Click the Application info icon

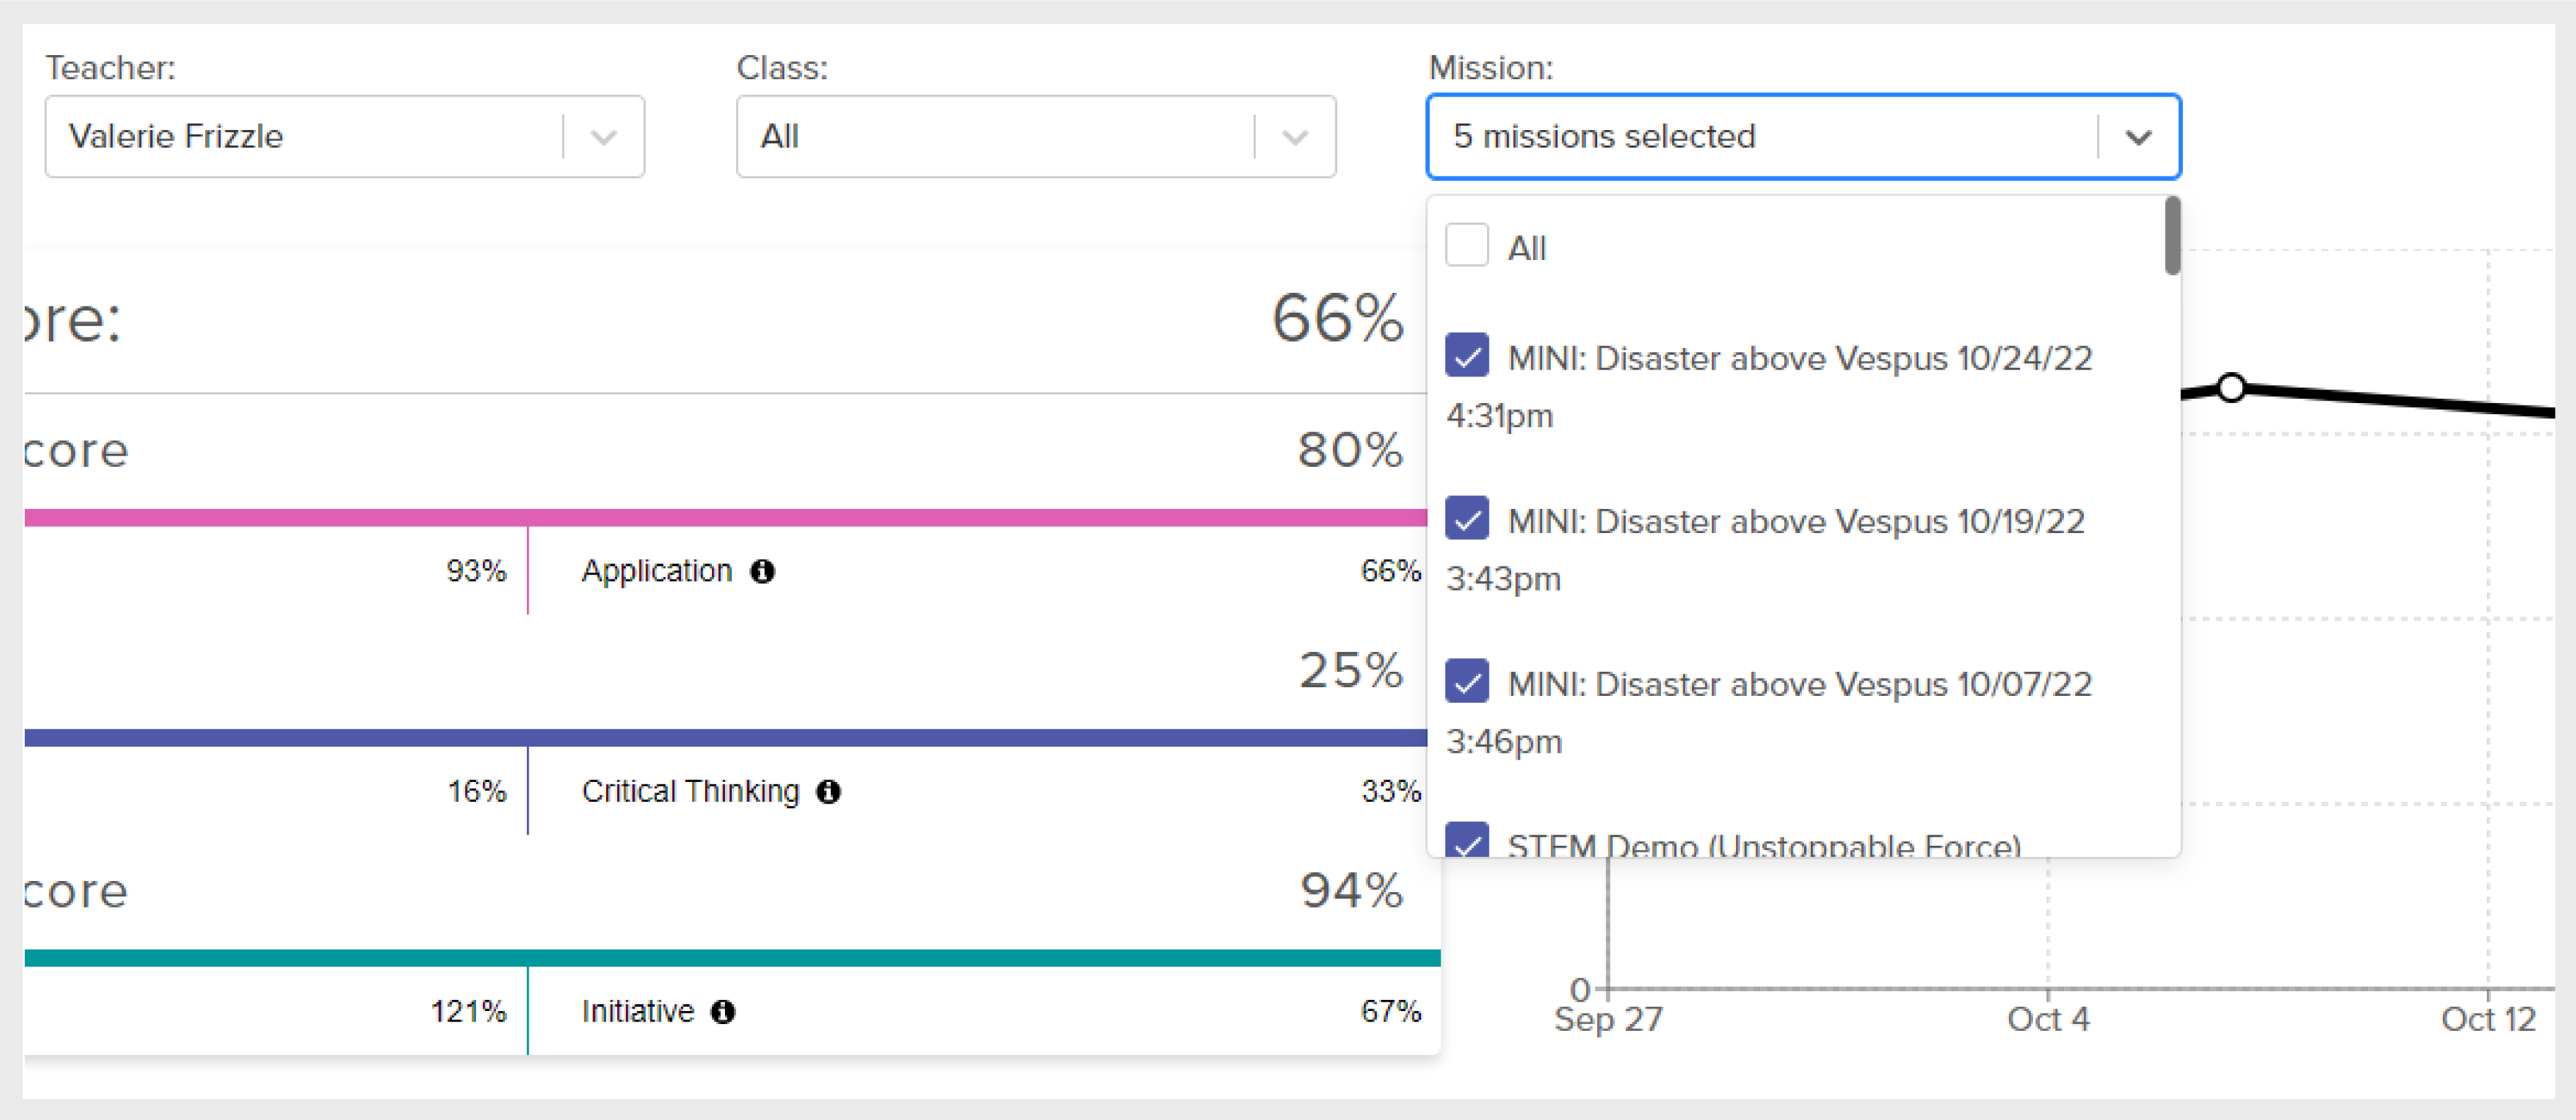(763, 571)
